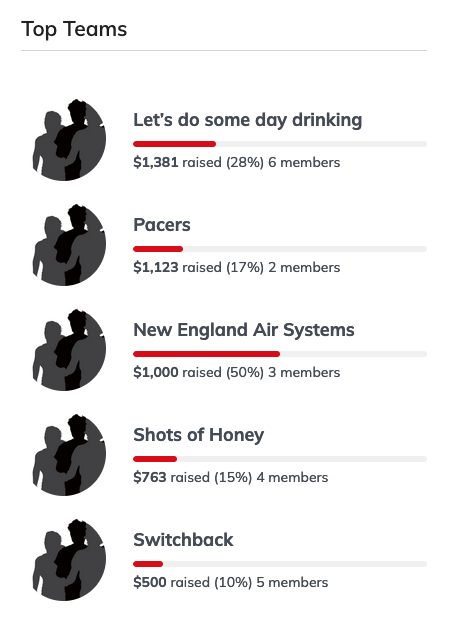Click the 28% progress bar for day drinking team
449x619 pixels.
[280, 144]
